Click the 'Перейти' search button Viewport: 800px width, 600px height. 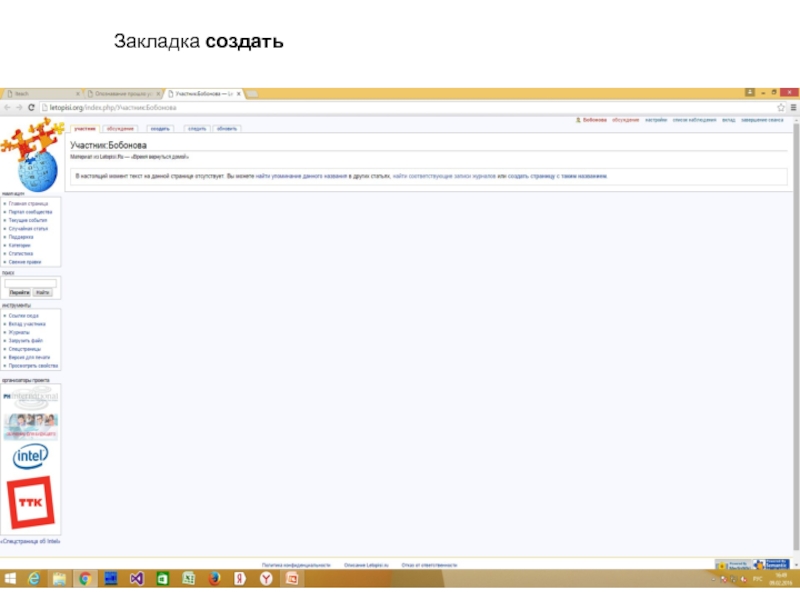tap(19, 292)
